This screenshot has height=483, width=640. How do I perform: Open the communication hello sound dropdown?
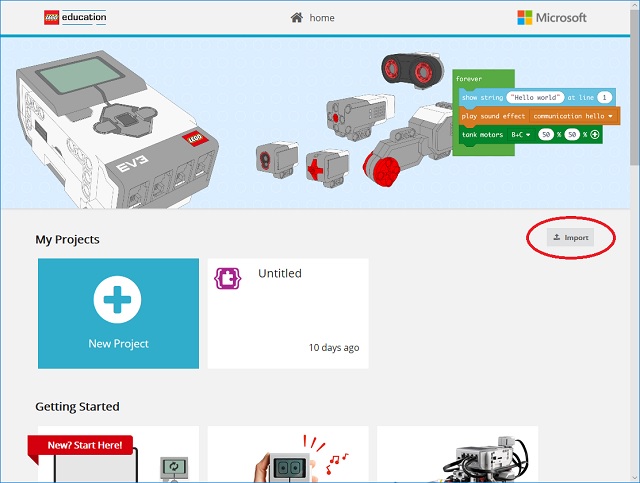(573, 116)
